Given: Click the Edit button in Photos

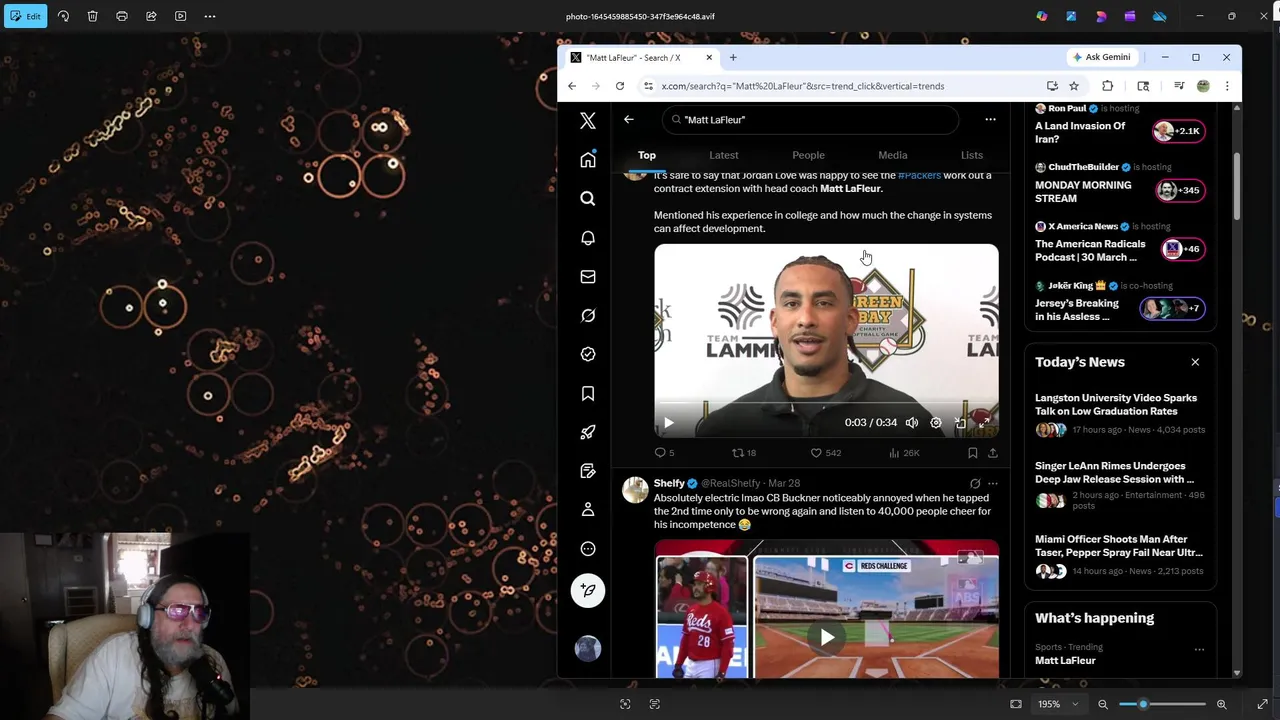Looking at the screenshot, I should (24, 16).
